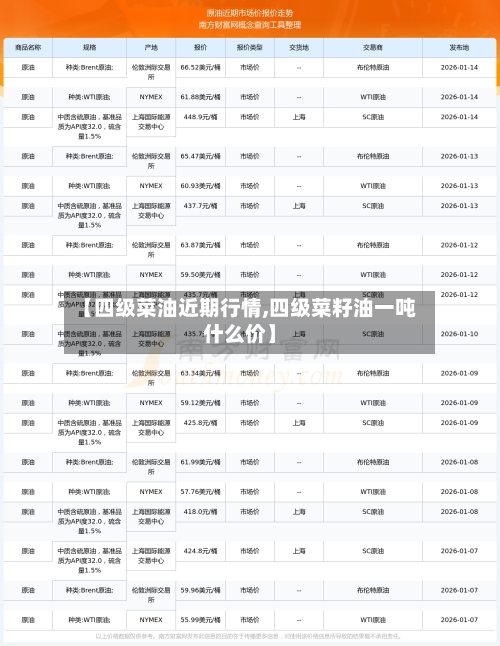Click the date in the 418.0元/桶 row
Screen dimensions: 500x646
tap(459, 512)
